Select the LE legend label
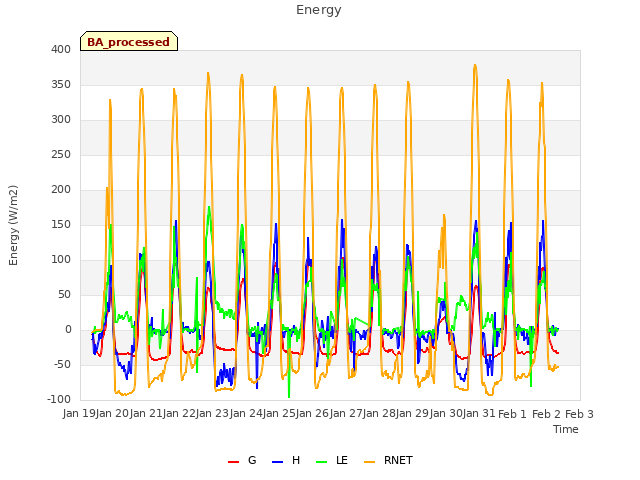Screen dimensions: 640x480 (342, 460)
